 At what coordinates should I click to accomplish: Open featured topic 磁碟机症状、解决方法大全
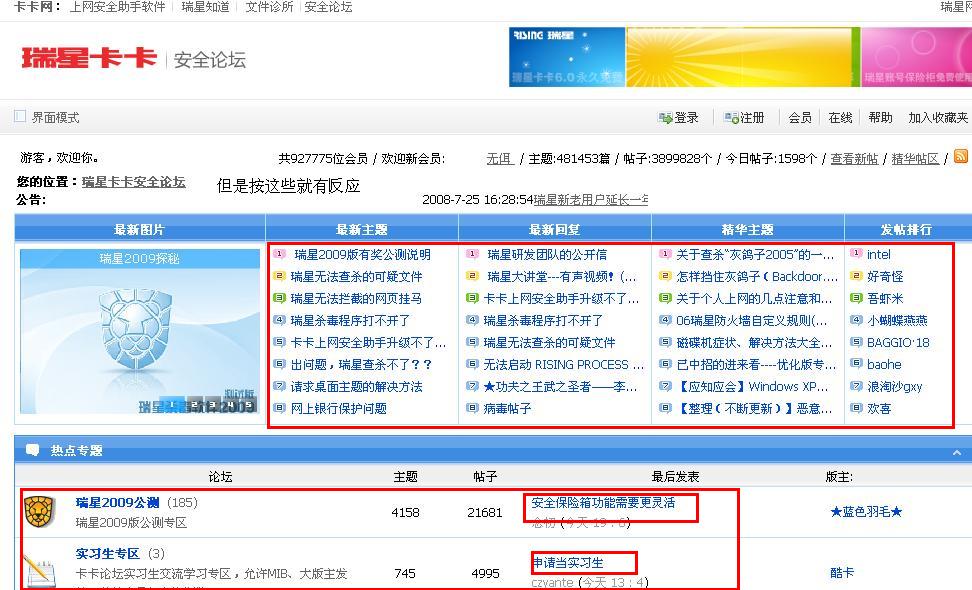(754, 343)
